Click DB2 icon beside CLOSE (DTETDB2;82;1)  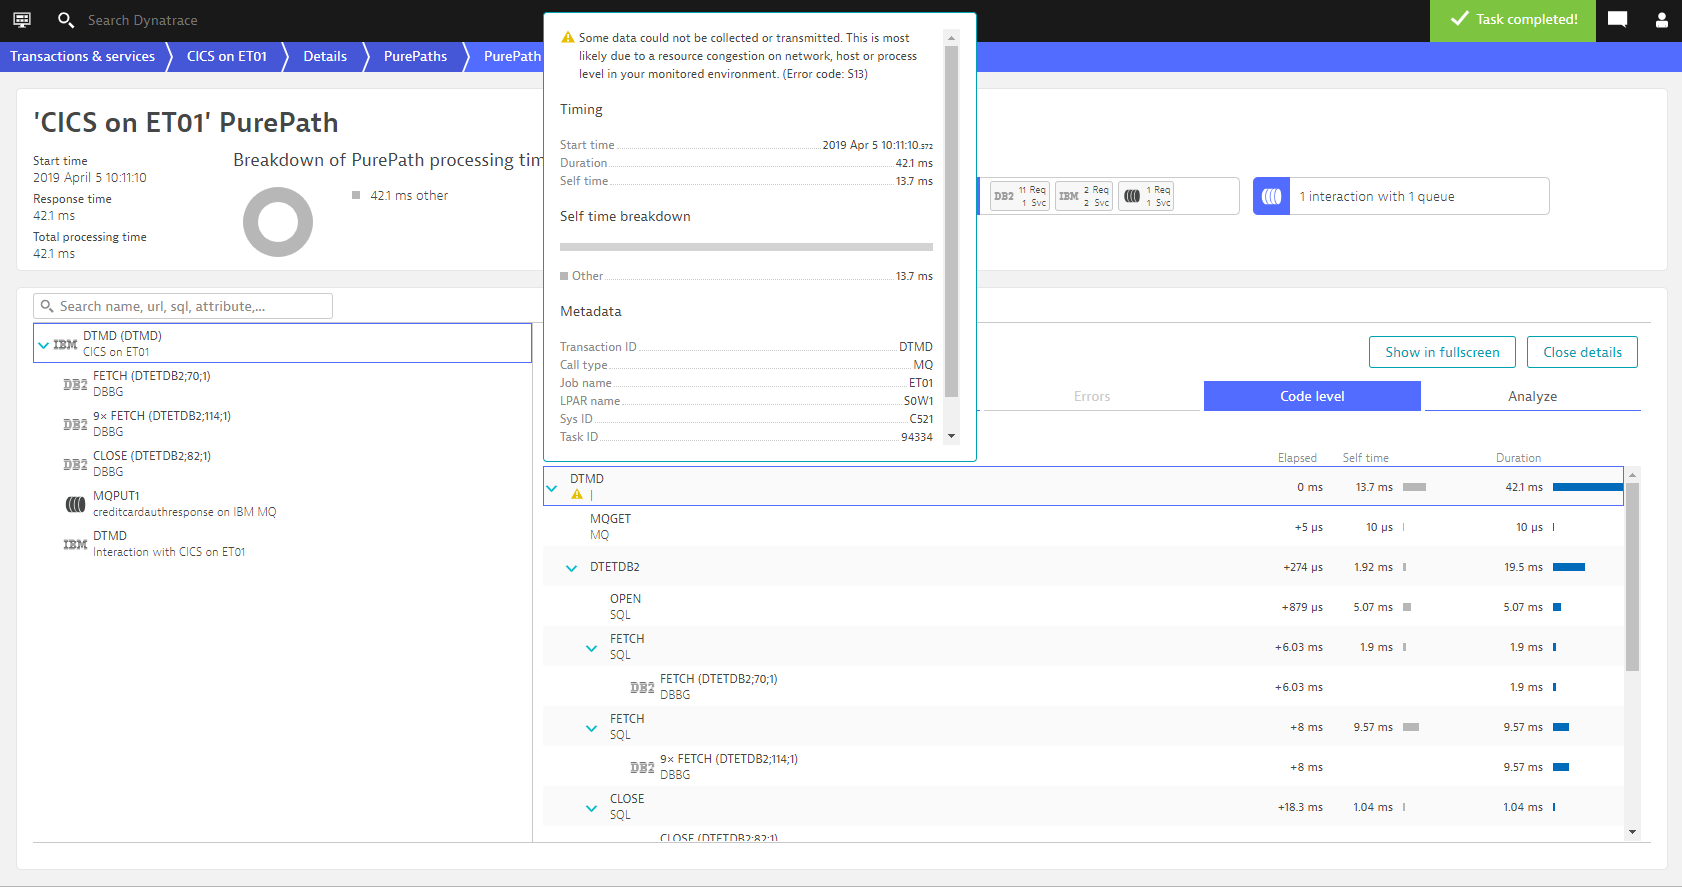point(75,464)
